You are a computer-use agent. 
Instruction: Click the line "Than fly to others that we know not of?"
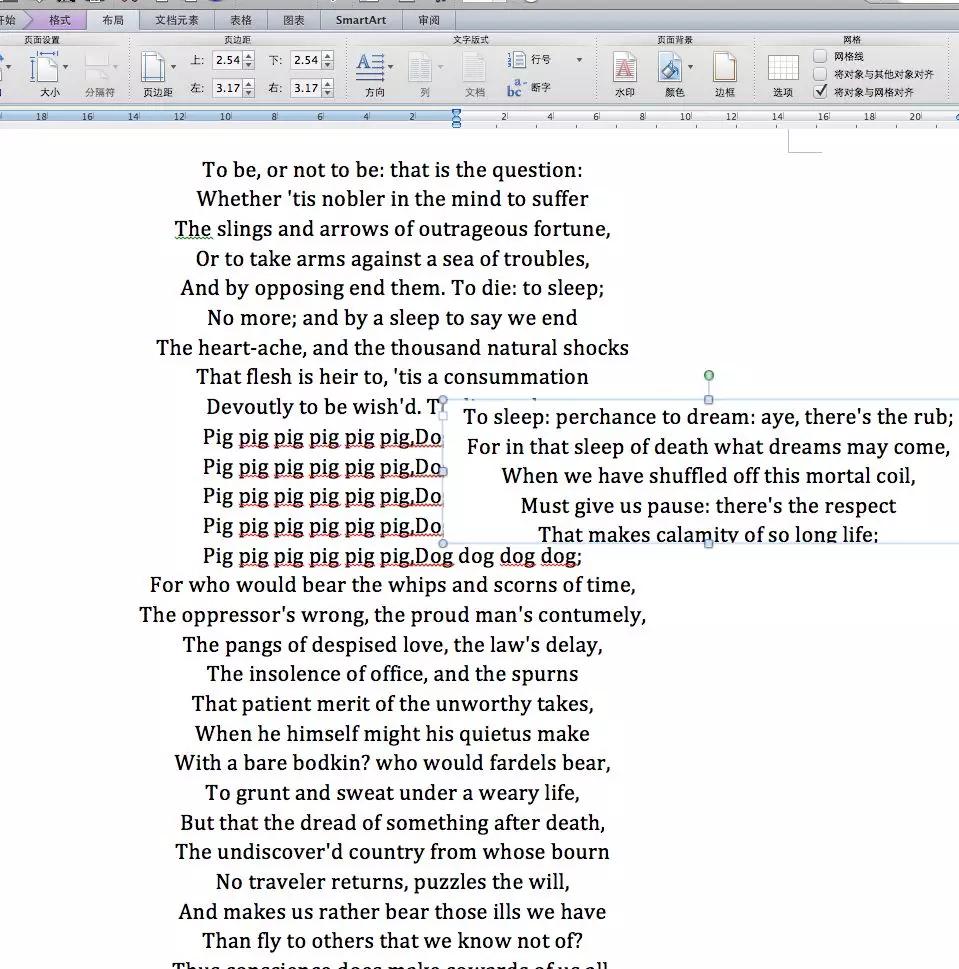pos(392,941)
